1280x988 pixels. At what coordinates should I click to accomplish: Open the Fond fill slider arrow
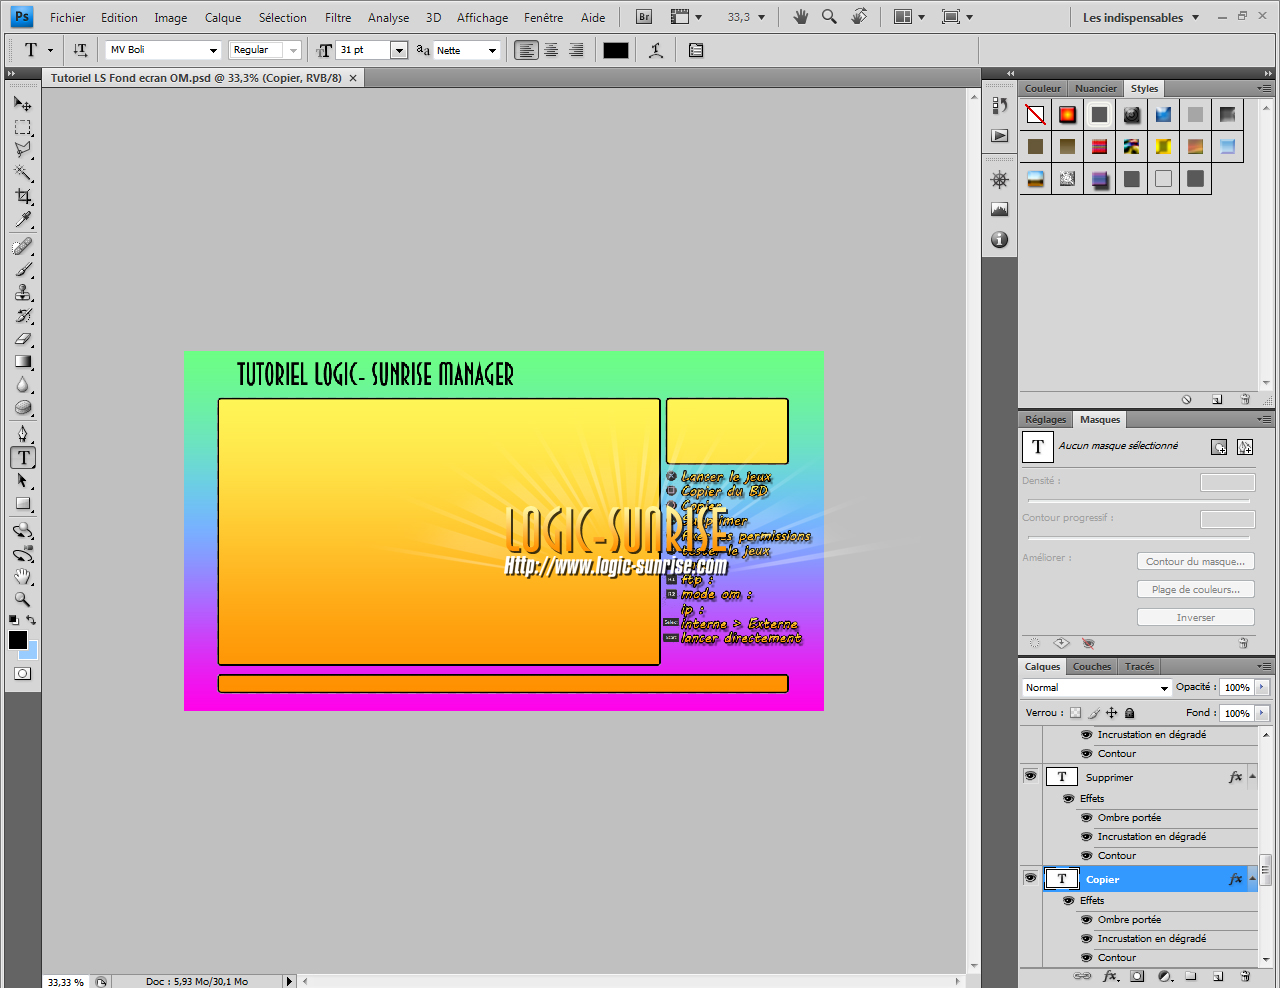[1262, 713]
